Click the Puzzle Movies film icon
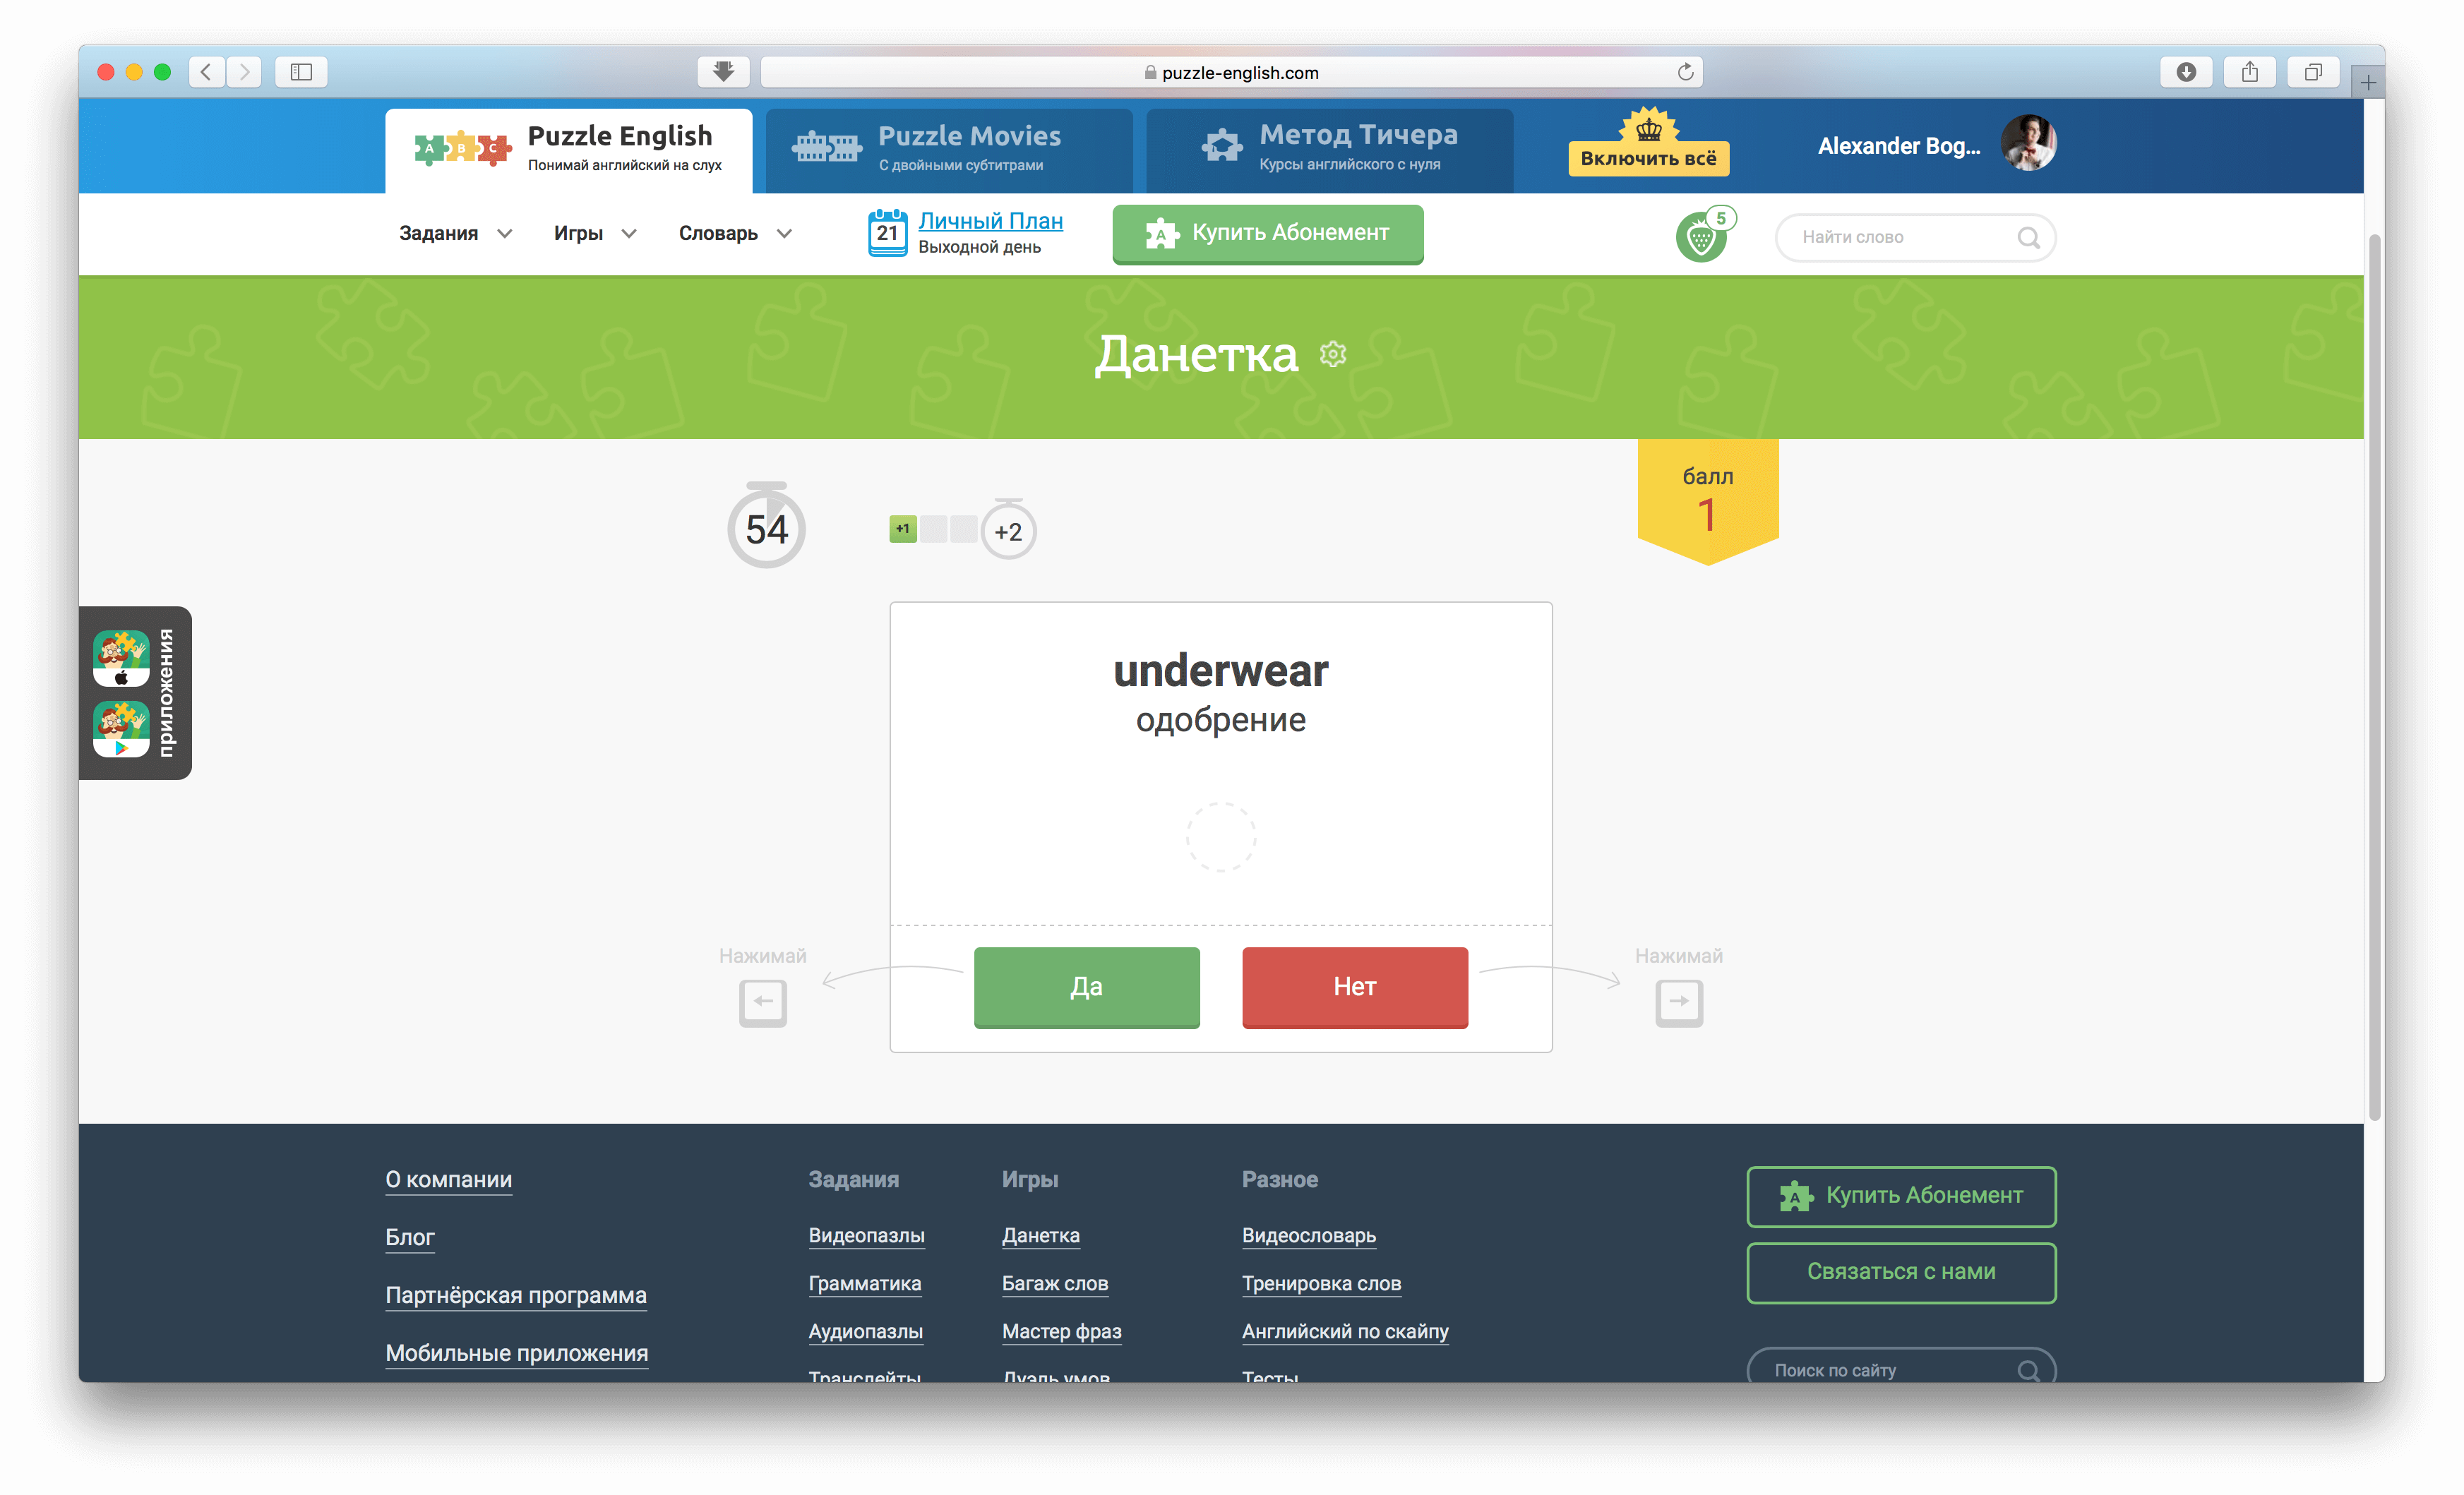The width and height of the screenshot is (2464, 1495). (x=826, y=148)
